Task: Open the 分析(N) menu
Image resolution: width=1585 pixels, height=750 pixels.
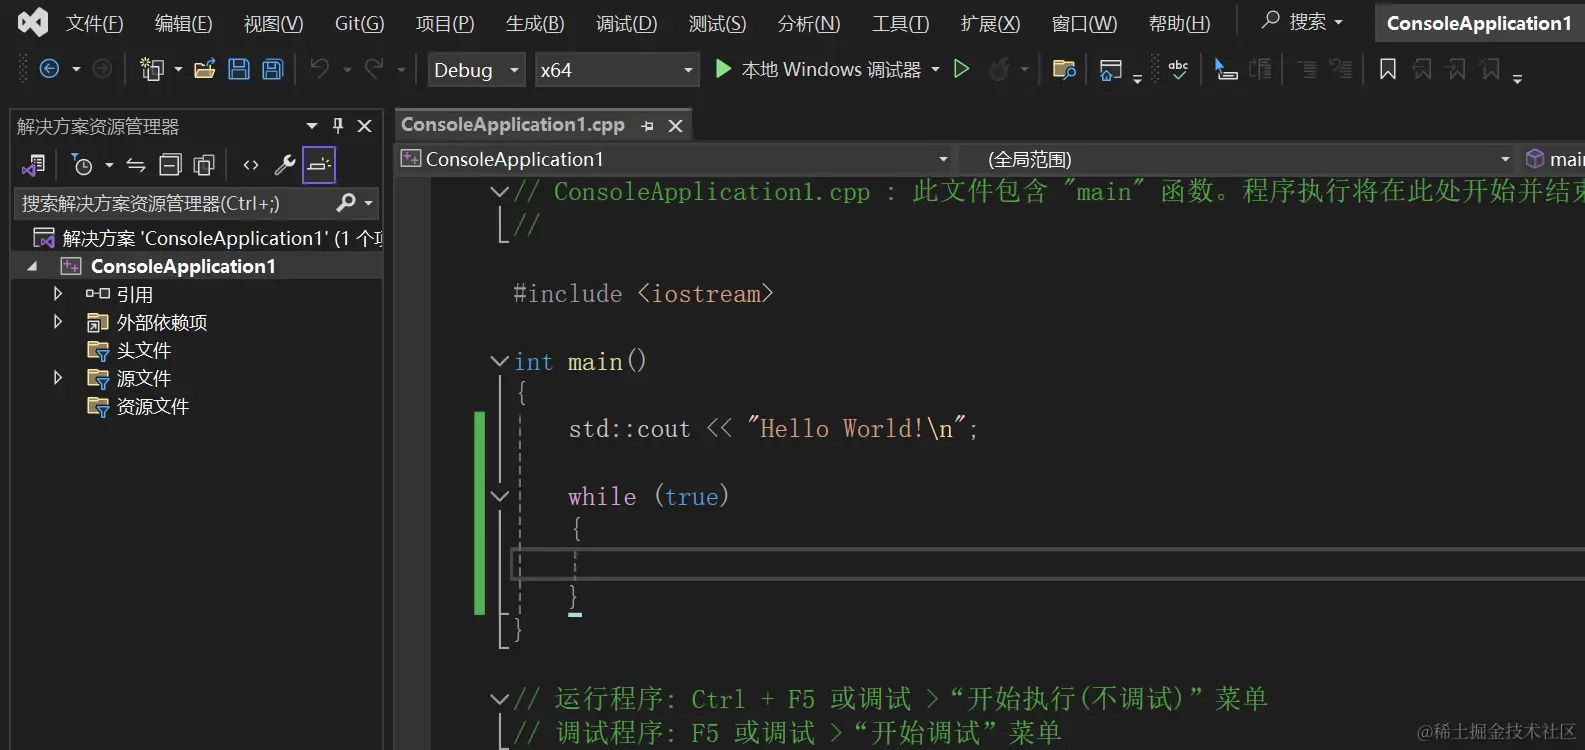Action: point(809,23)
